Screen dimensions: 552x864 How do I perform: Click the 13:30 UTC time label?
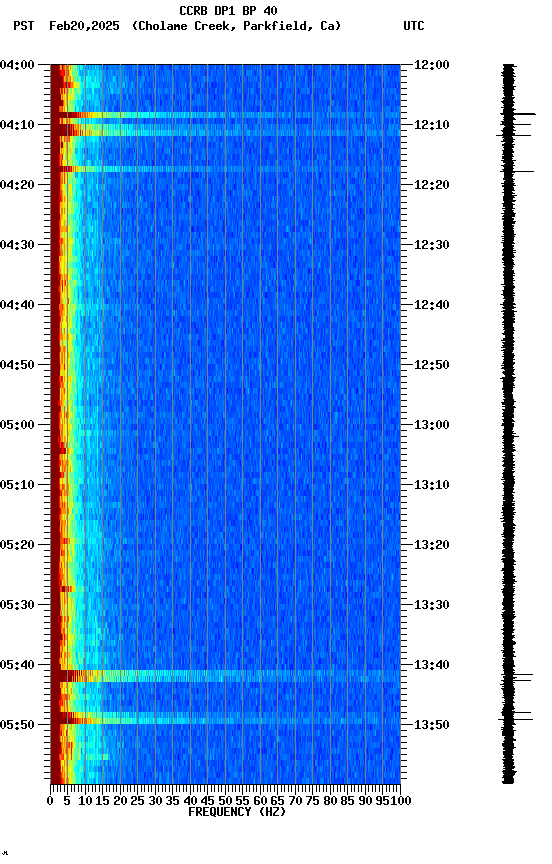pyautogui.click(x=432, y=605)
